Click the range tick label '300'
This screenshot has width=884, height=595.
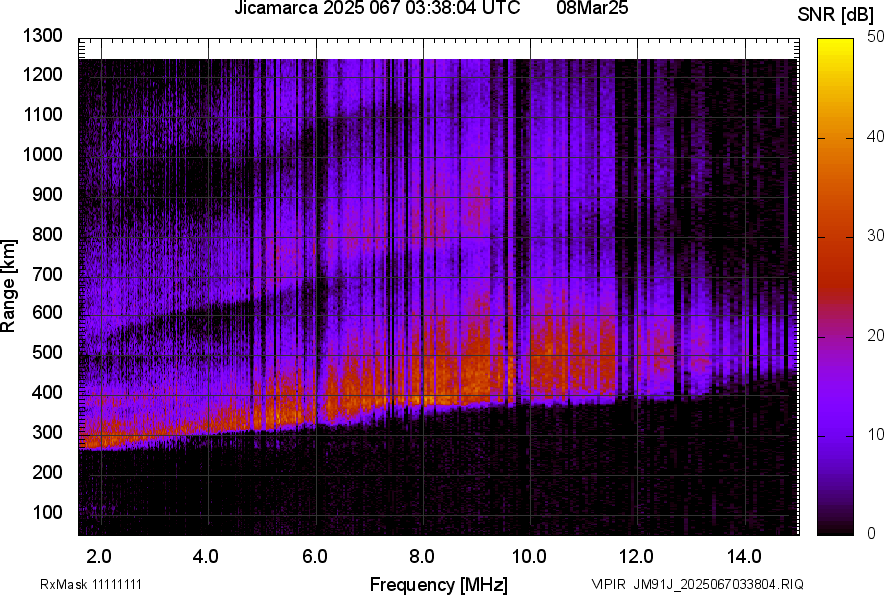(x=47, y=433)
